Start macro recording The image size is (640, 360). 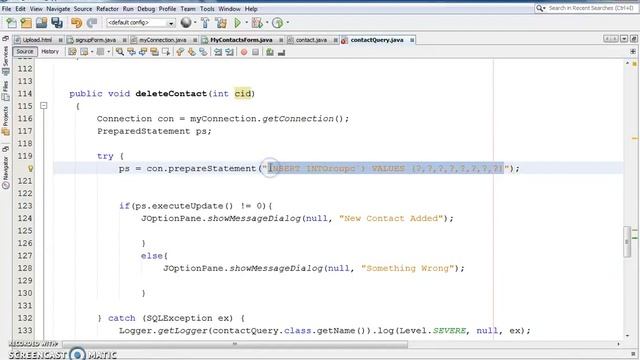(x=244, y=52)
